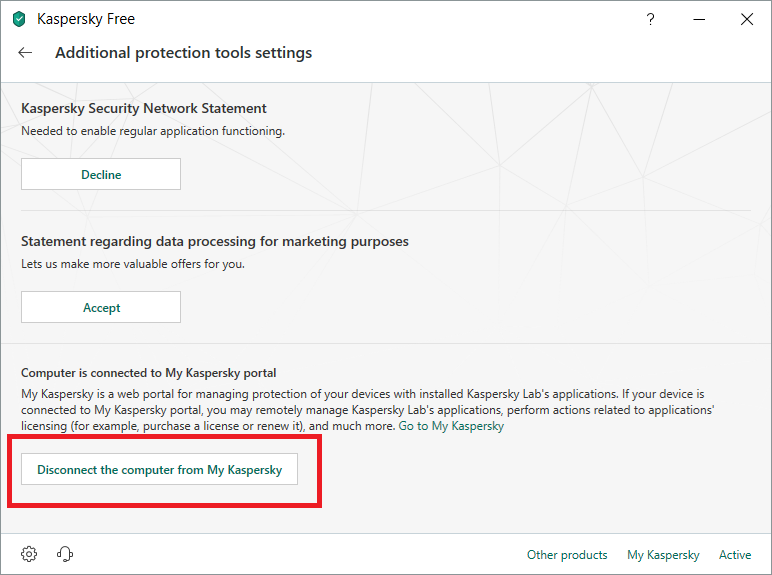Click the Kaspersky shield logo icon
The width and height of the screenshot is (772, 575).
(x=19, y=19)
